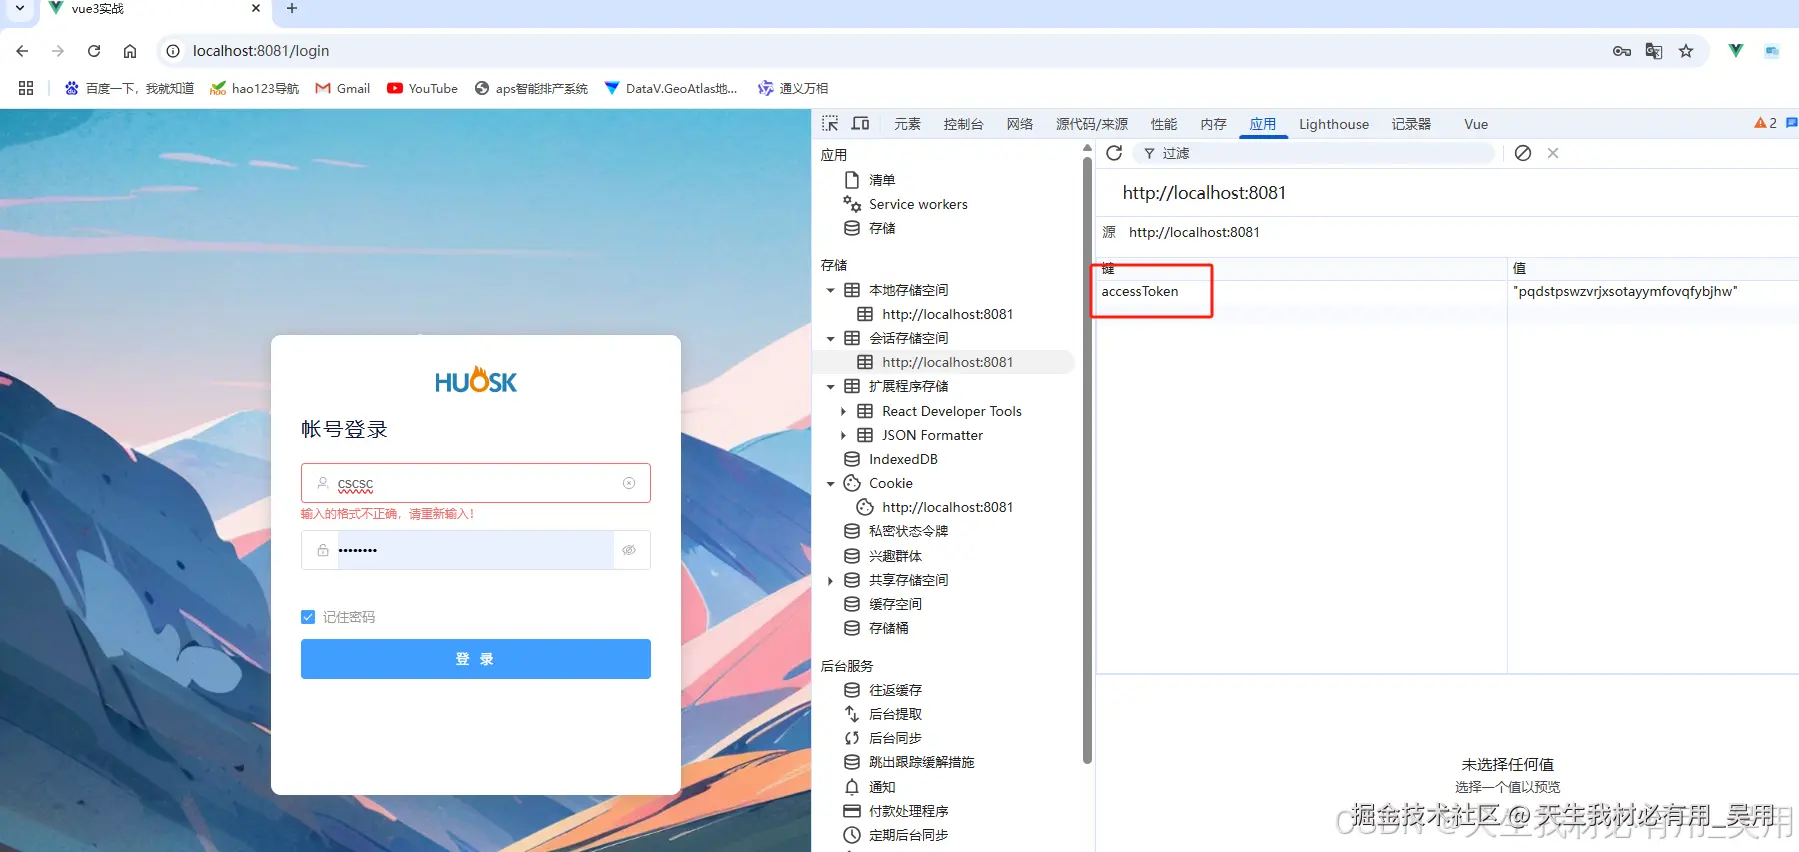Select the 通知 service item

pos(870,787)
